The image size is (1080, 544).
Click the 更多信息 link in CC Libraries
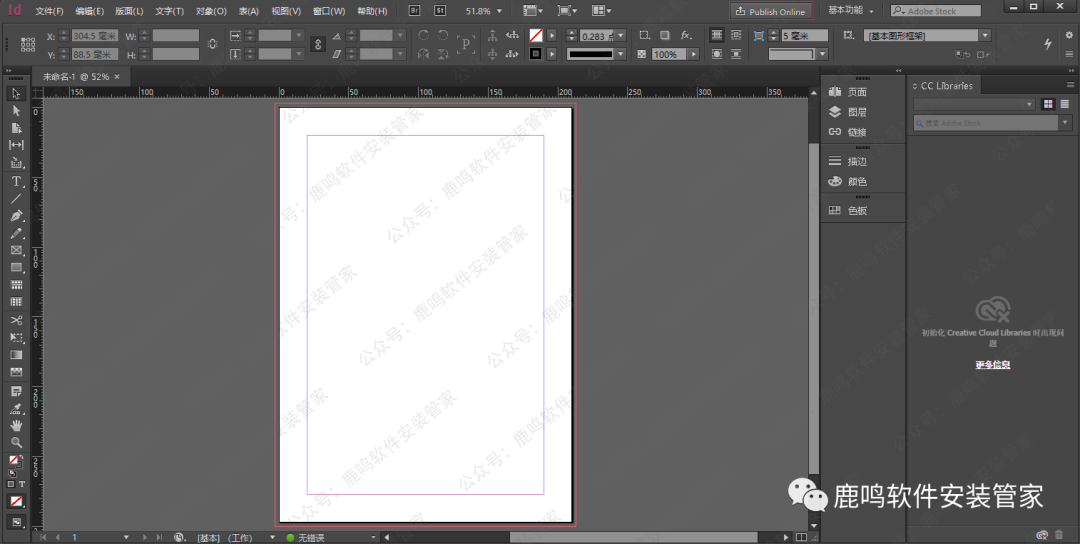pyautogui.click(x=993, y=365)
